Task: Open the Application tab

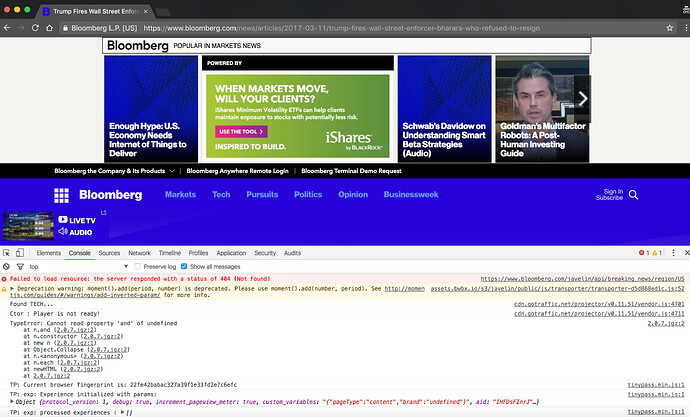Action: coord(231,253)
